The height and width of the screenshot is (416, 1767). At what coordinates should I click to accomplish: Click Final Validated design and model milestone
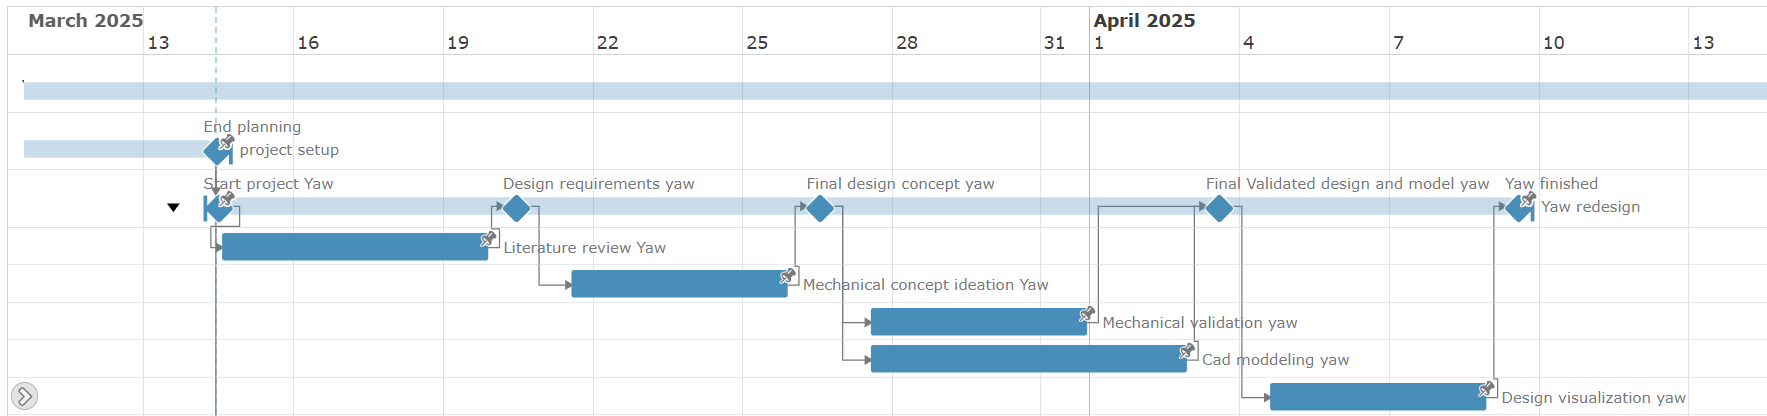[x=1219, y=208]
